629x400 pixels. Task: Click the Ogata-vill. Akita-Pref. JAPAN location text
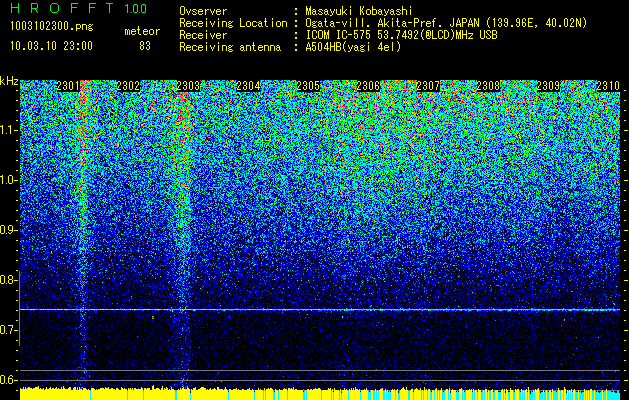(446, 23)
